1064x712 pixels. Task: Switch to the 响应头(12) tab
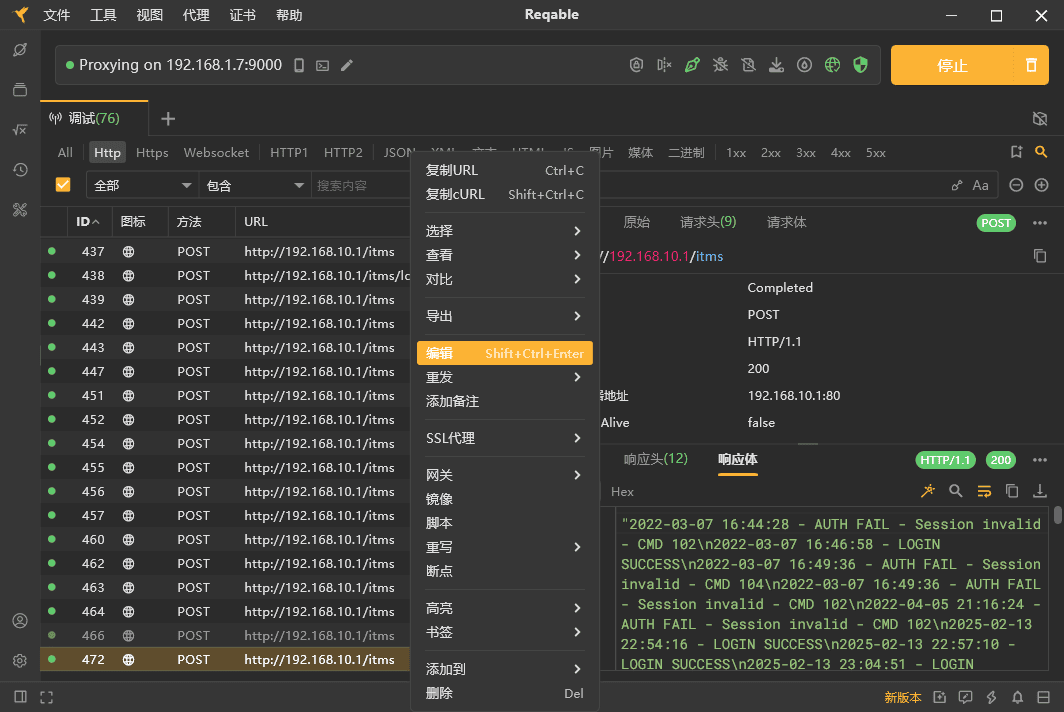655,459
